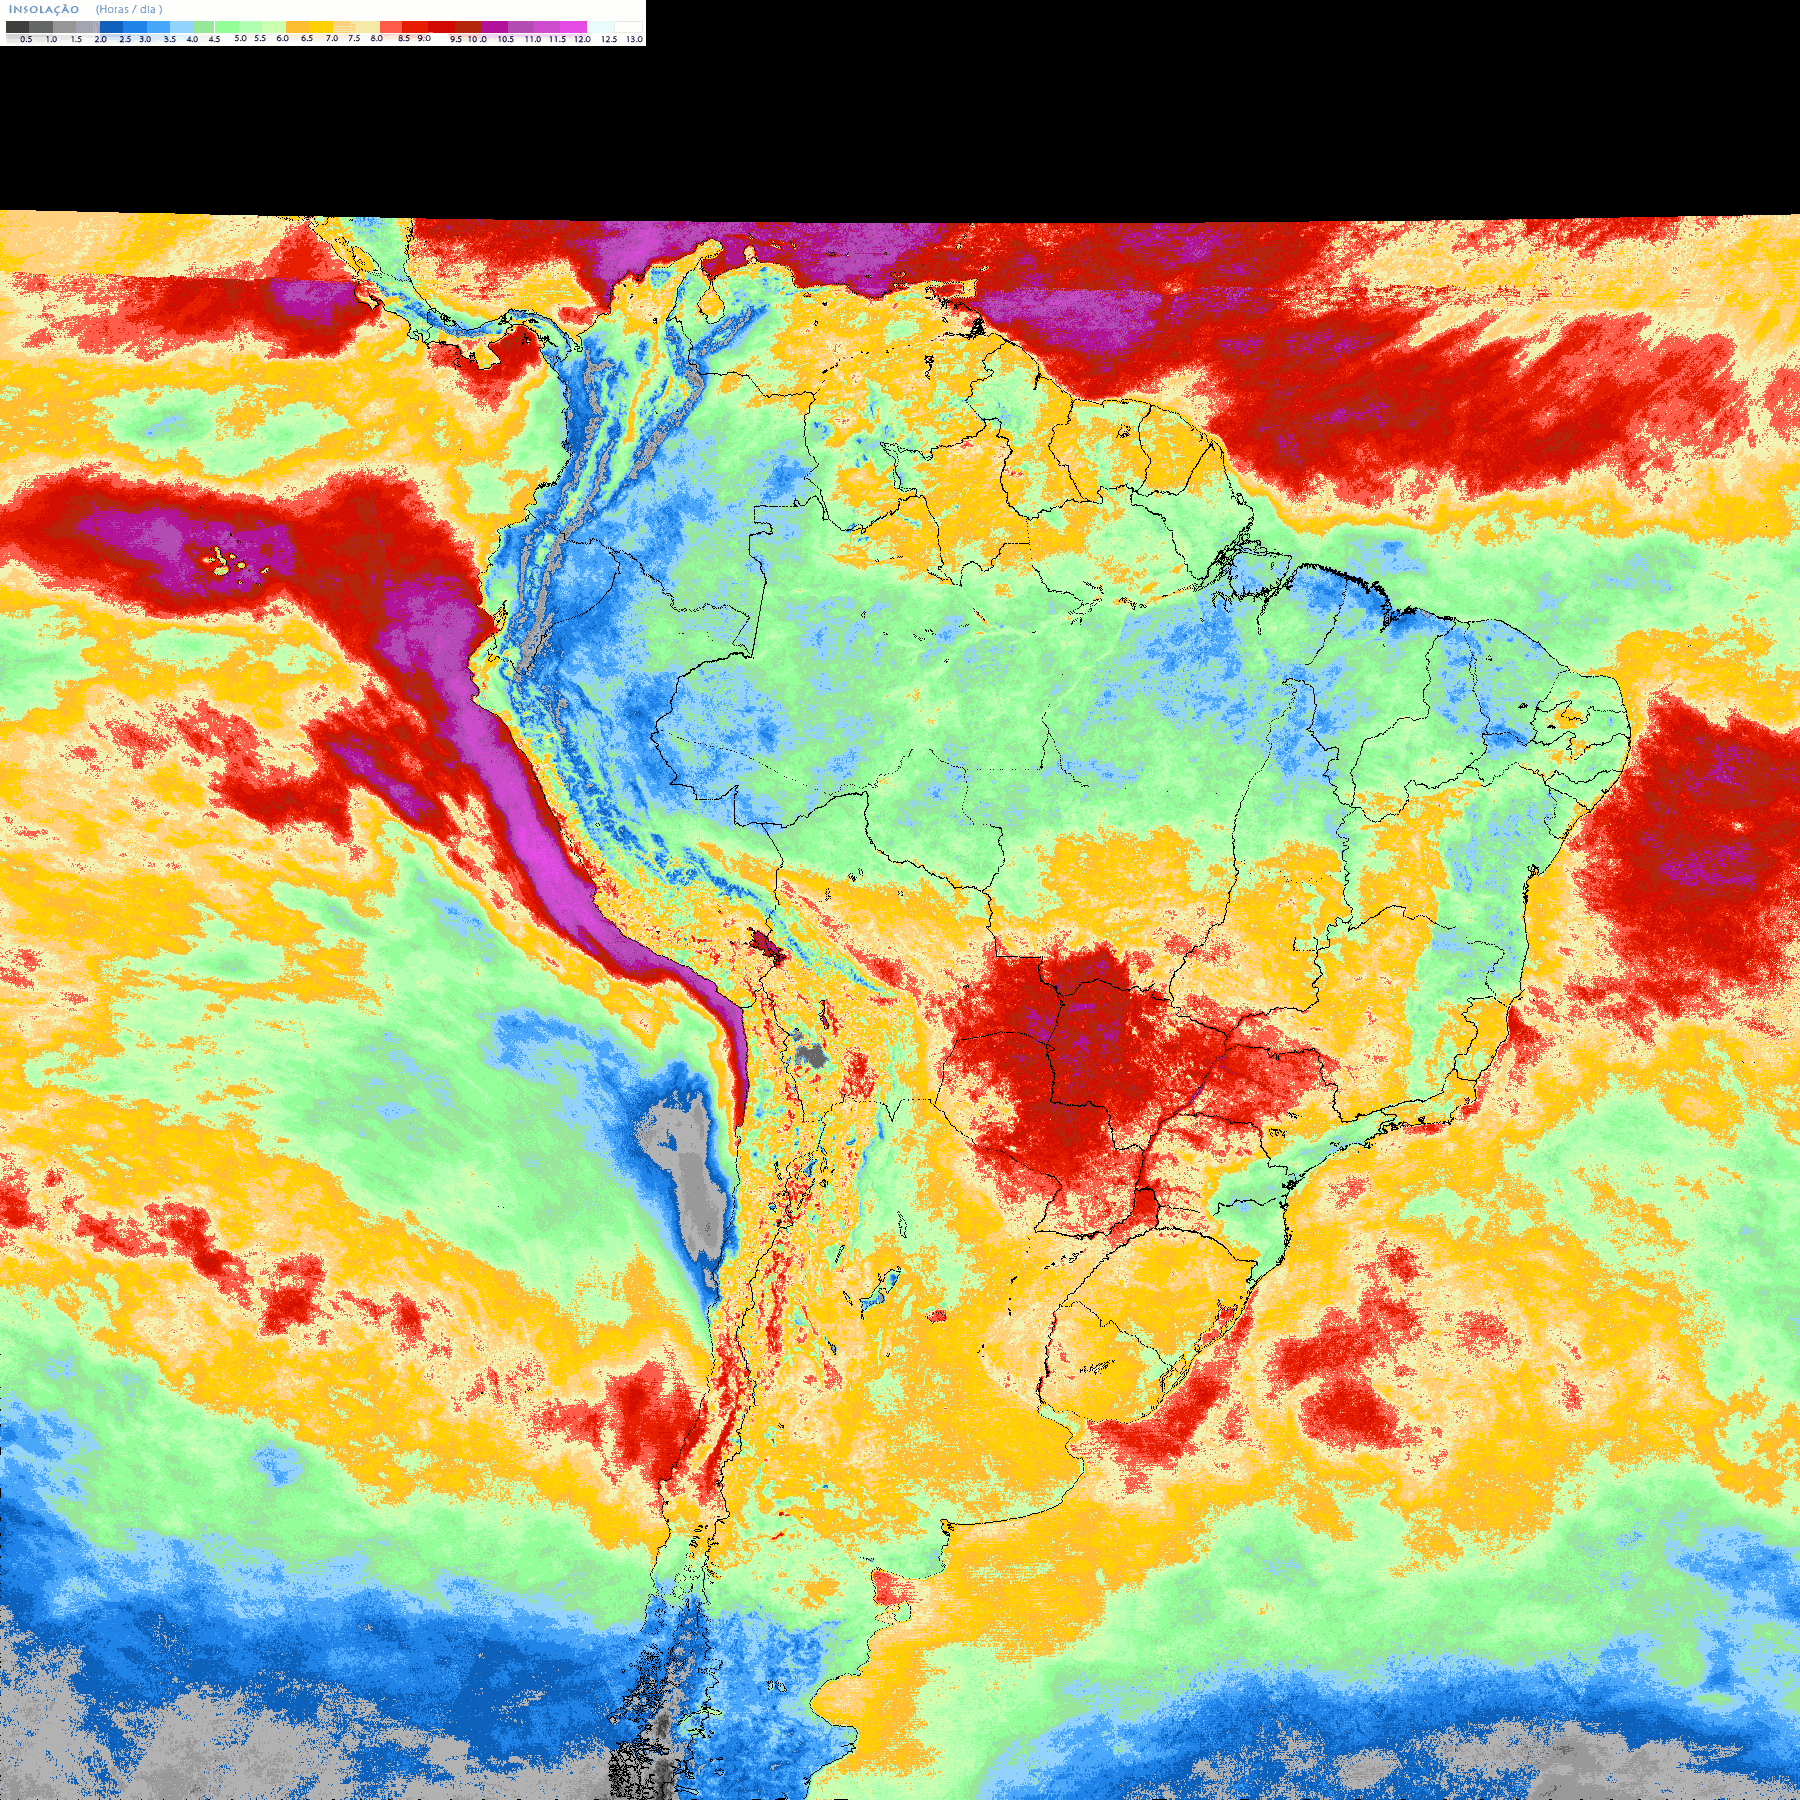Image resolution: width=1800 pixels, height=1800 pixels.
Task: Click the white 13.0 legend swatch
Action: pyautogui.click(x=628, y=27)
